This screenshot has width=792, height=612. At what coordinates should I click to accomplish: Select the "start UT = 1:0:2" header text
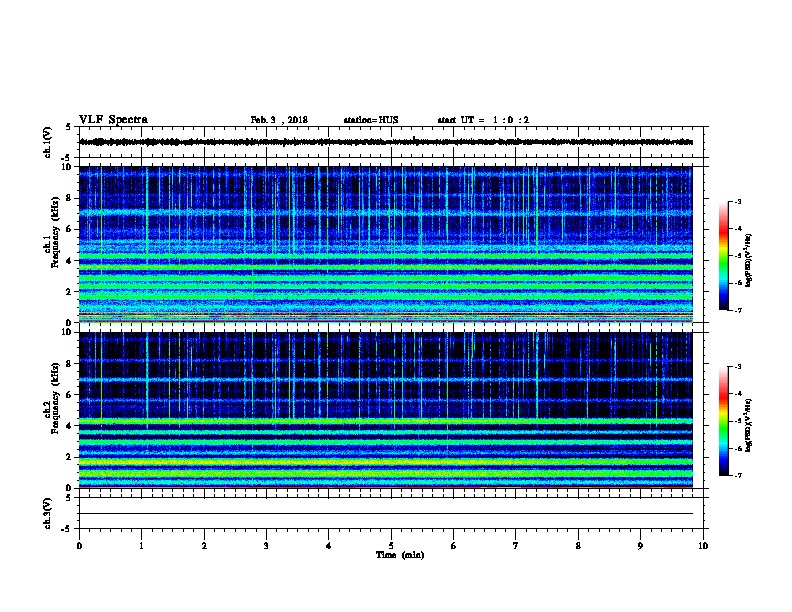pyautogui.click(x=483, y=120)
